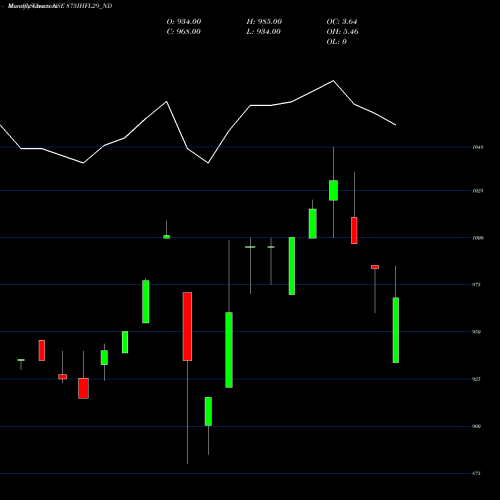The height and width of the screenshot is (500, 500).
Task: Click the 1045 price axis label
Action: (478, 147)
